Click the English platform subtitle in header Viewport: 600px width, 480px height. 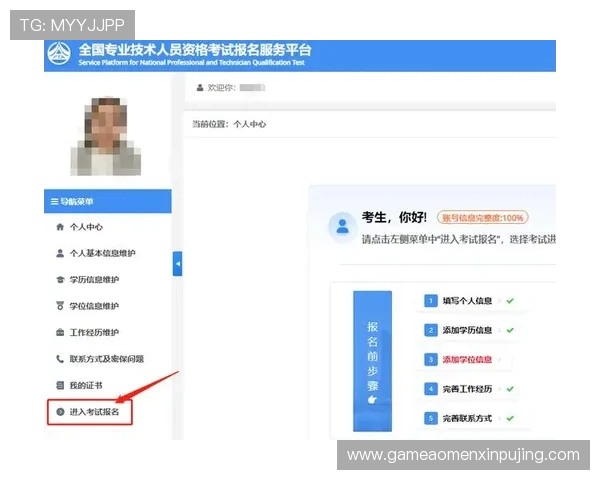[191, 62]
